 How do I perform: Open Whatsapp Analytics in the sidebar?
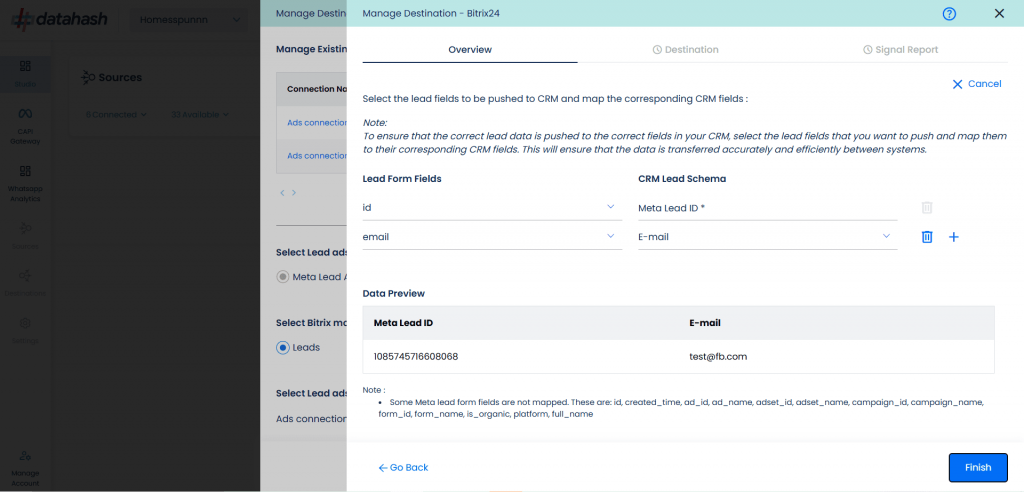pyautogui.click(x=25, y=183)
